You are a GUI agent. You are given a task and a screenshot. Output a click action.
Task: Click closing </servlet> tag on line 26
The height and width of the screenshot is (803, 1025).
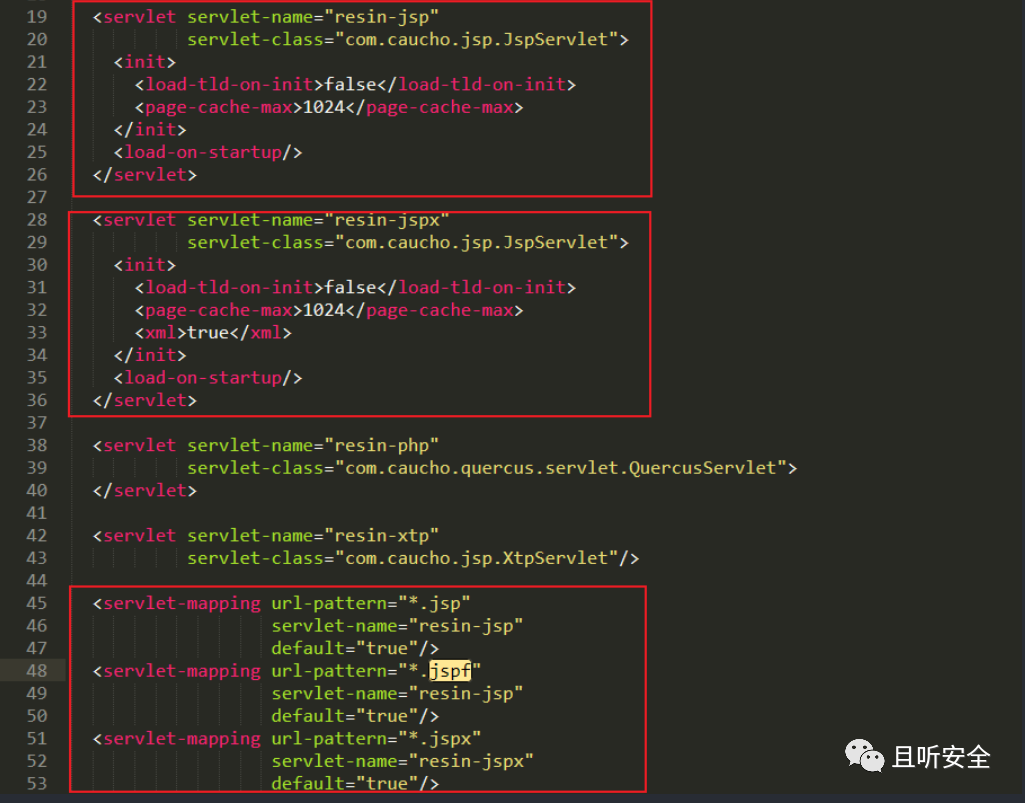(144, 175)
